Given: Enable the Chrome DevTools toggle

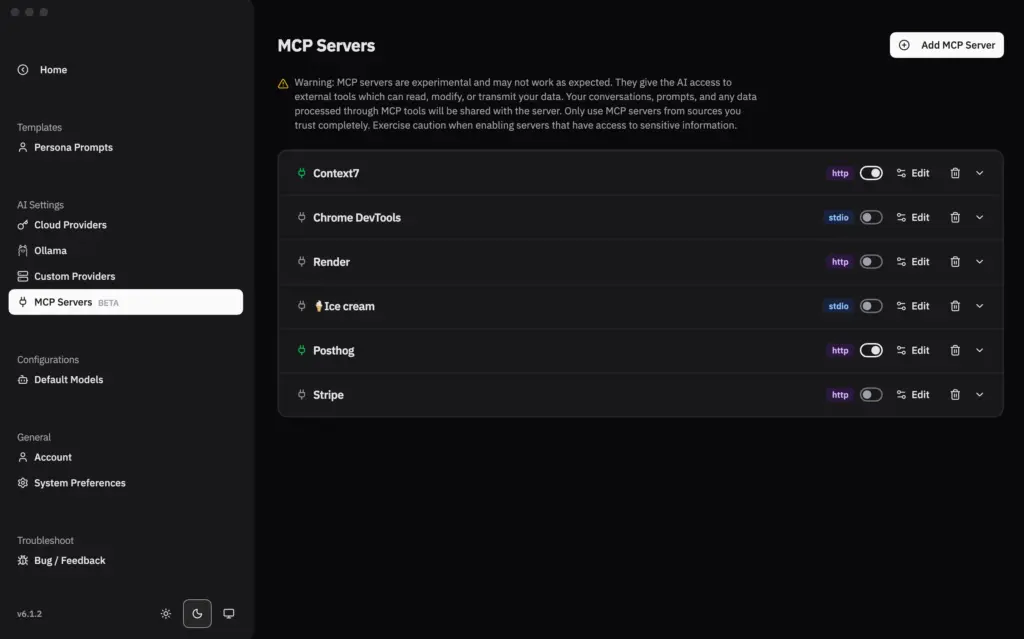Looking at the screenshot, I should point(871,217).
